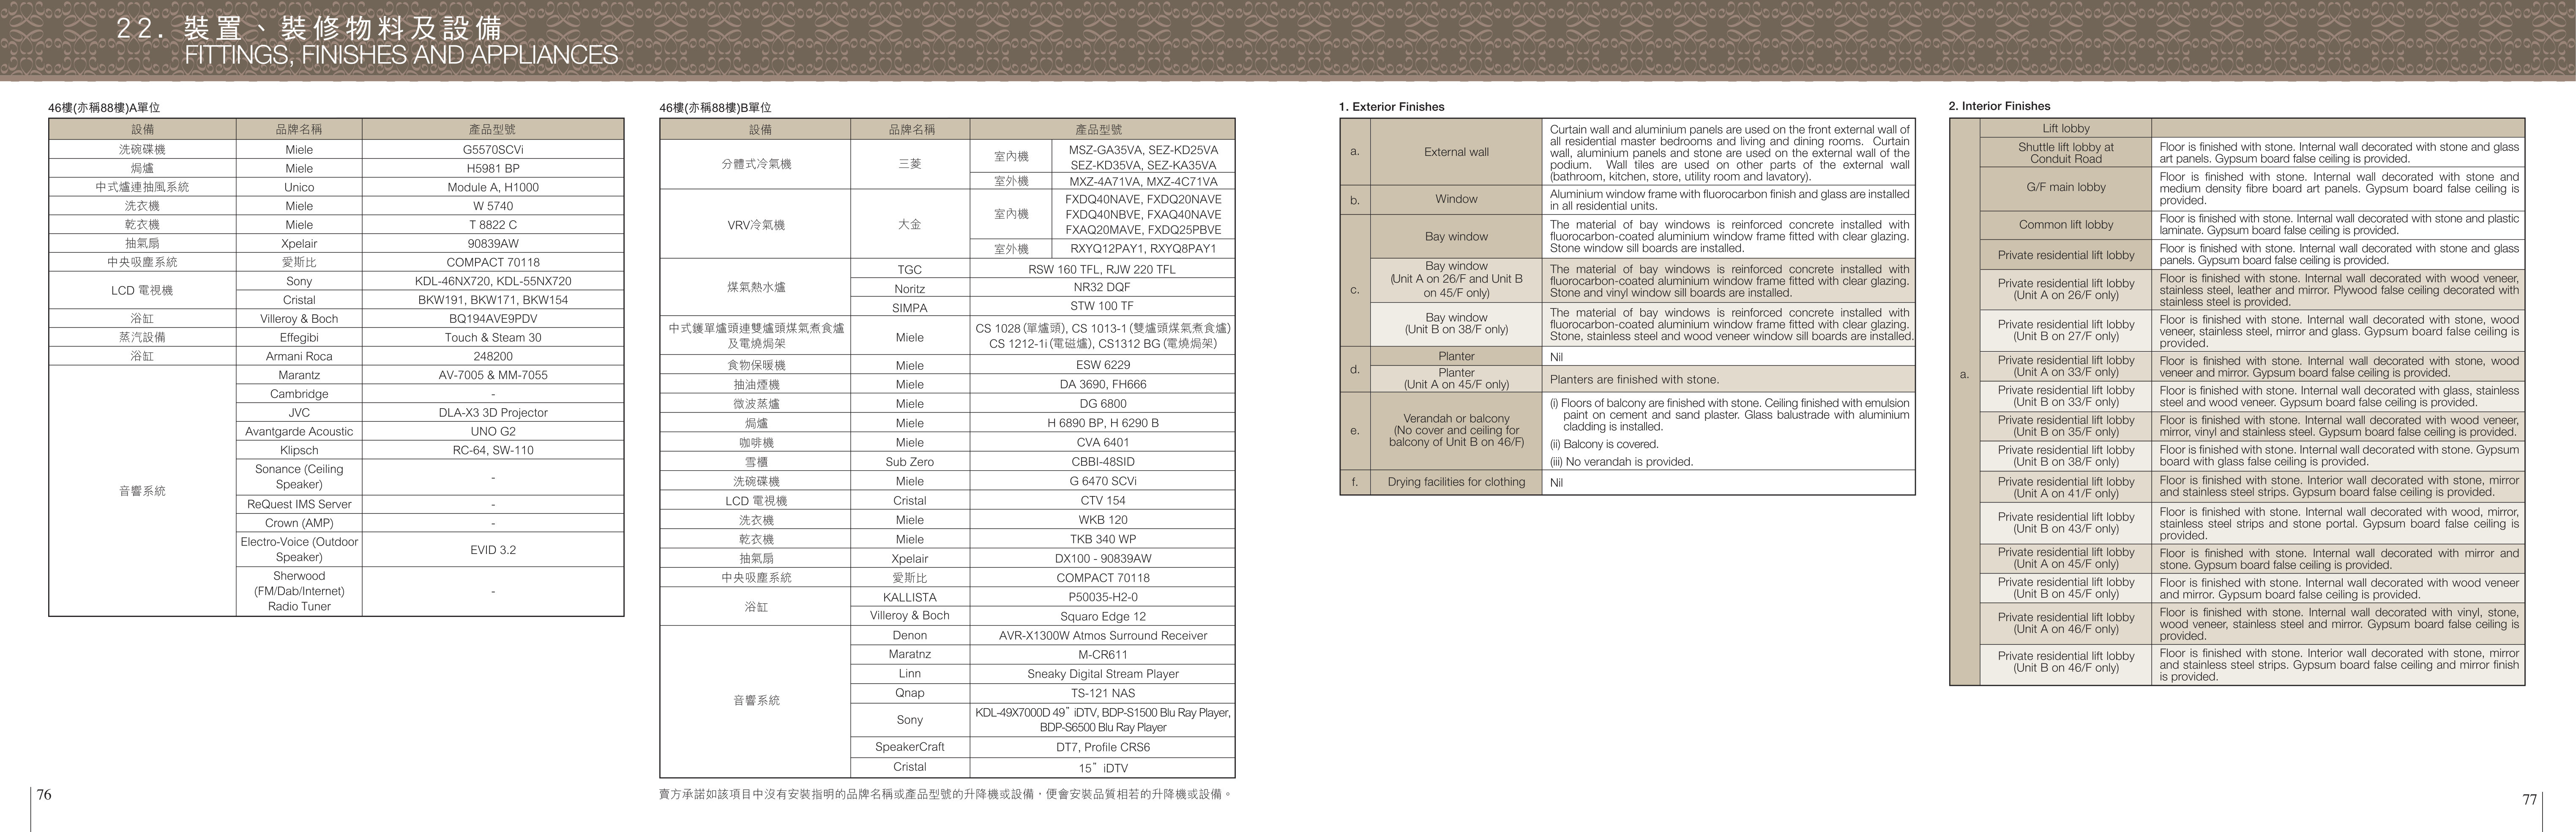Select the 'KALLISTA' brand cell

pos(910,597)
